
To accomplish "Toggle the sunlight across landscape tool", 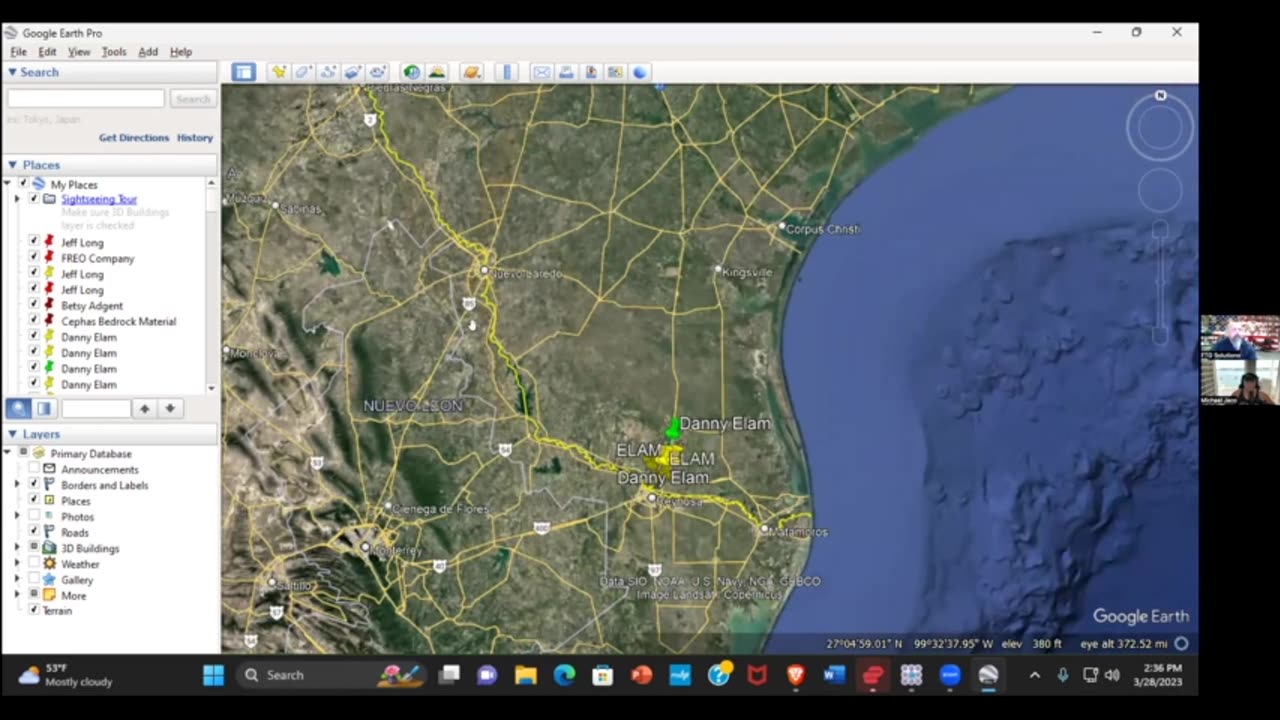I will point(437,72).
